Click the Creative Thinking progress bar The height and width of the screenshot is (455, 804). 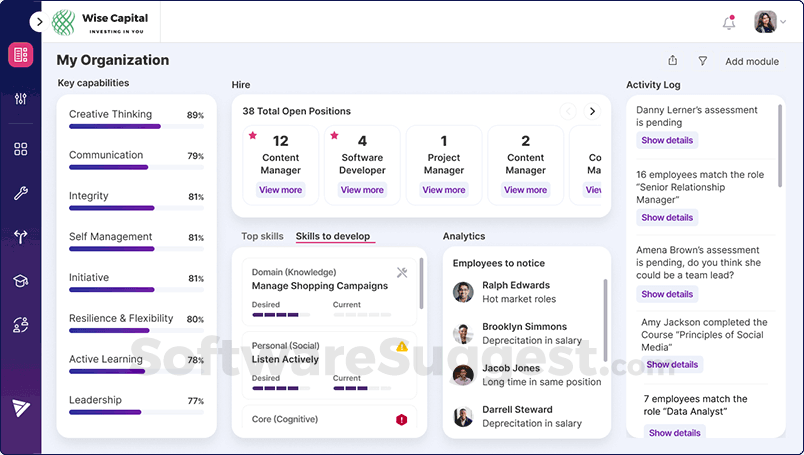pyautogui.click(x=115, y=127)
